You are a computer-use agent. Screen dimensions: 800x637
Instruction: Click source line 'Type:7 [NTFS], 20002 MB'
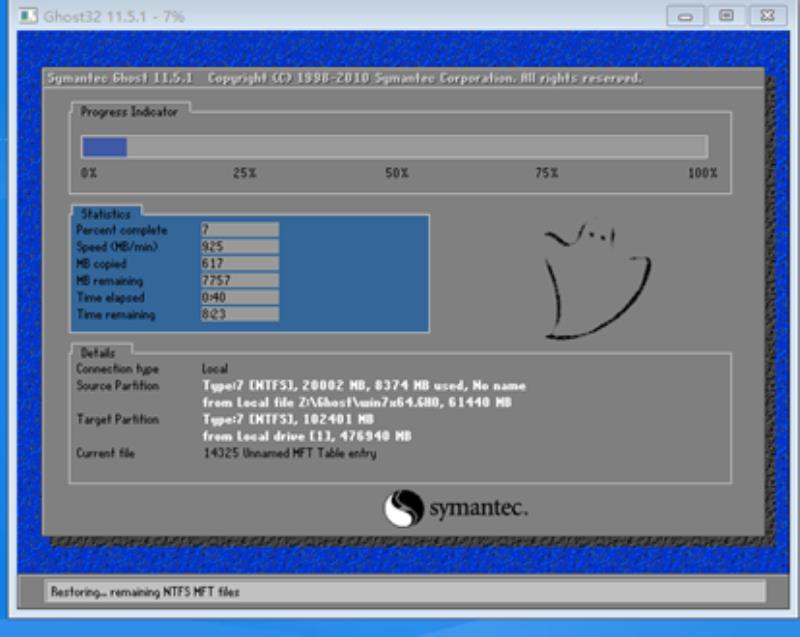pos(364,386)
